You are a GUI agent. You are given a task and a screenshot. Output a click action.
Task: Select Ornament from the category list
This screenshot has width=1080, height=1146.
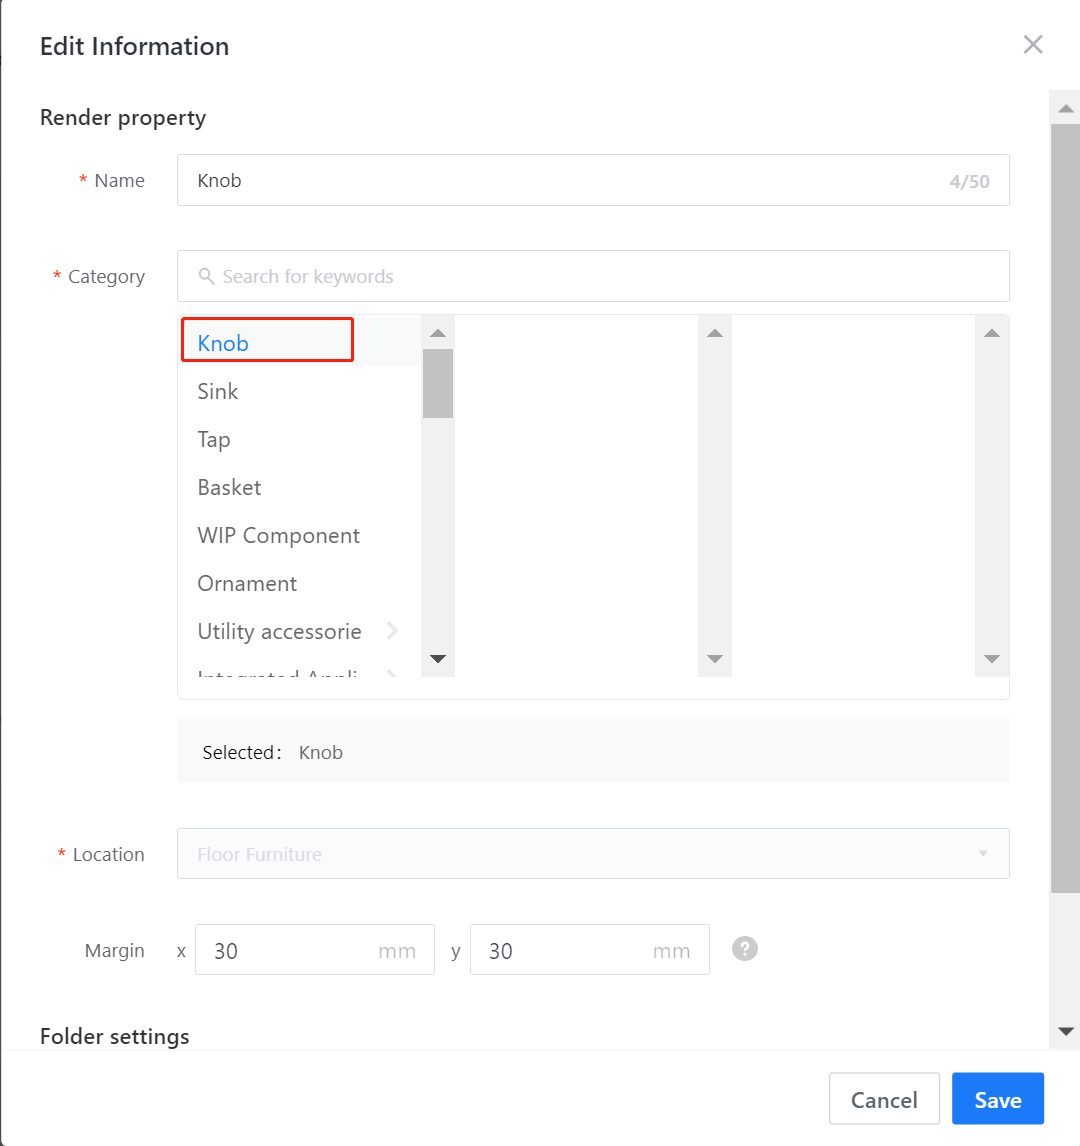pos(247,583)
